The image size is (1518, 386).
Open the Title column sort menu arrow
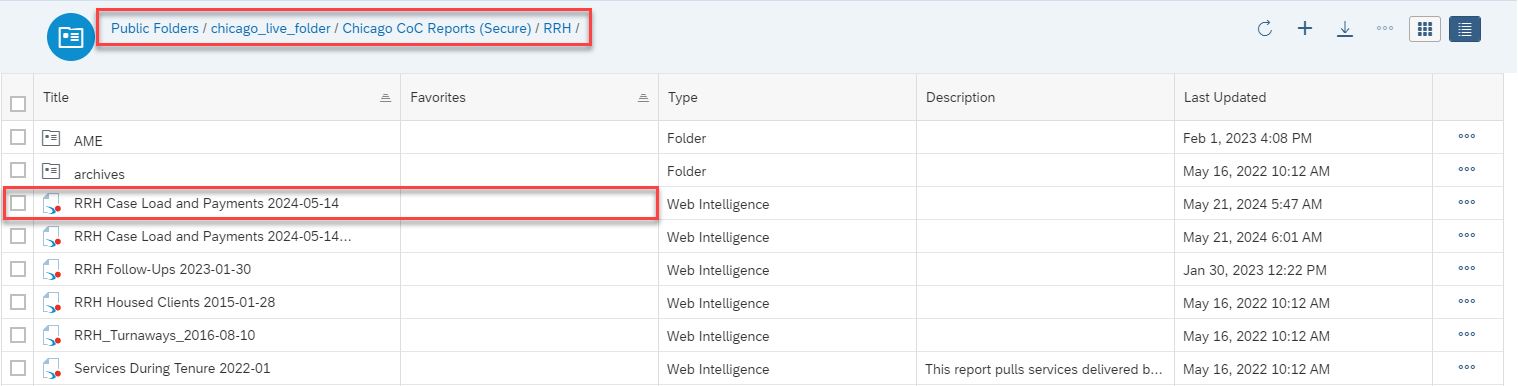point(385,98)
